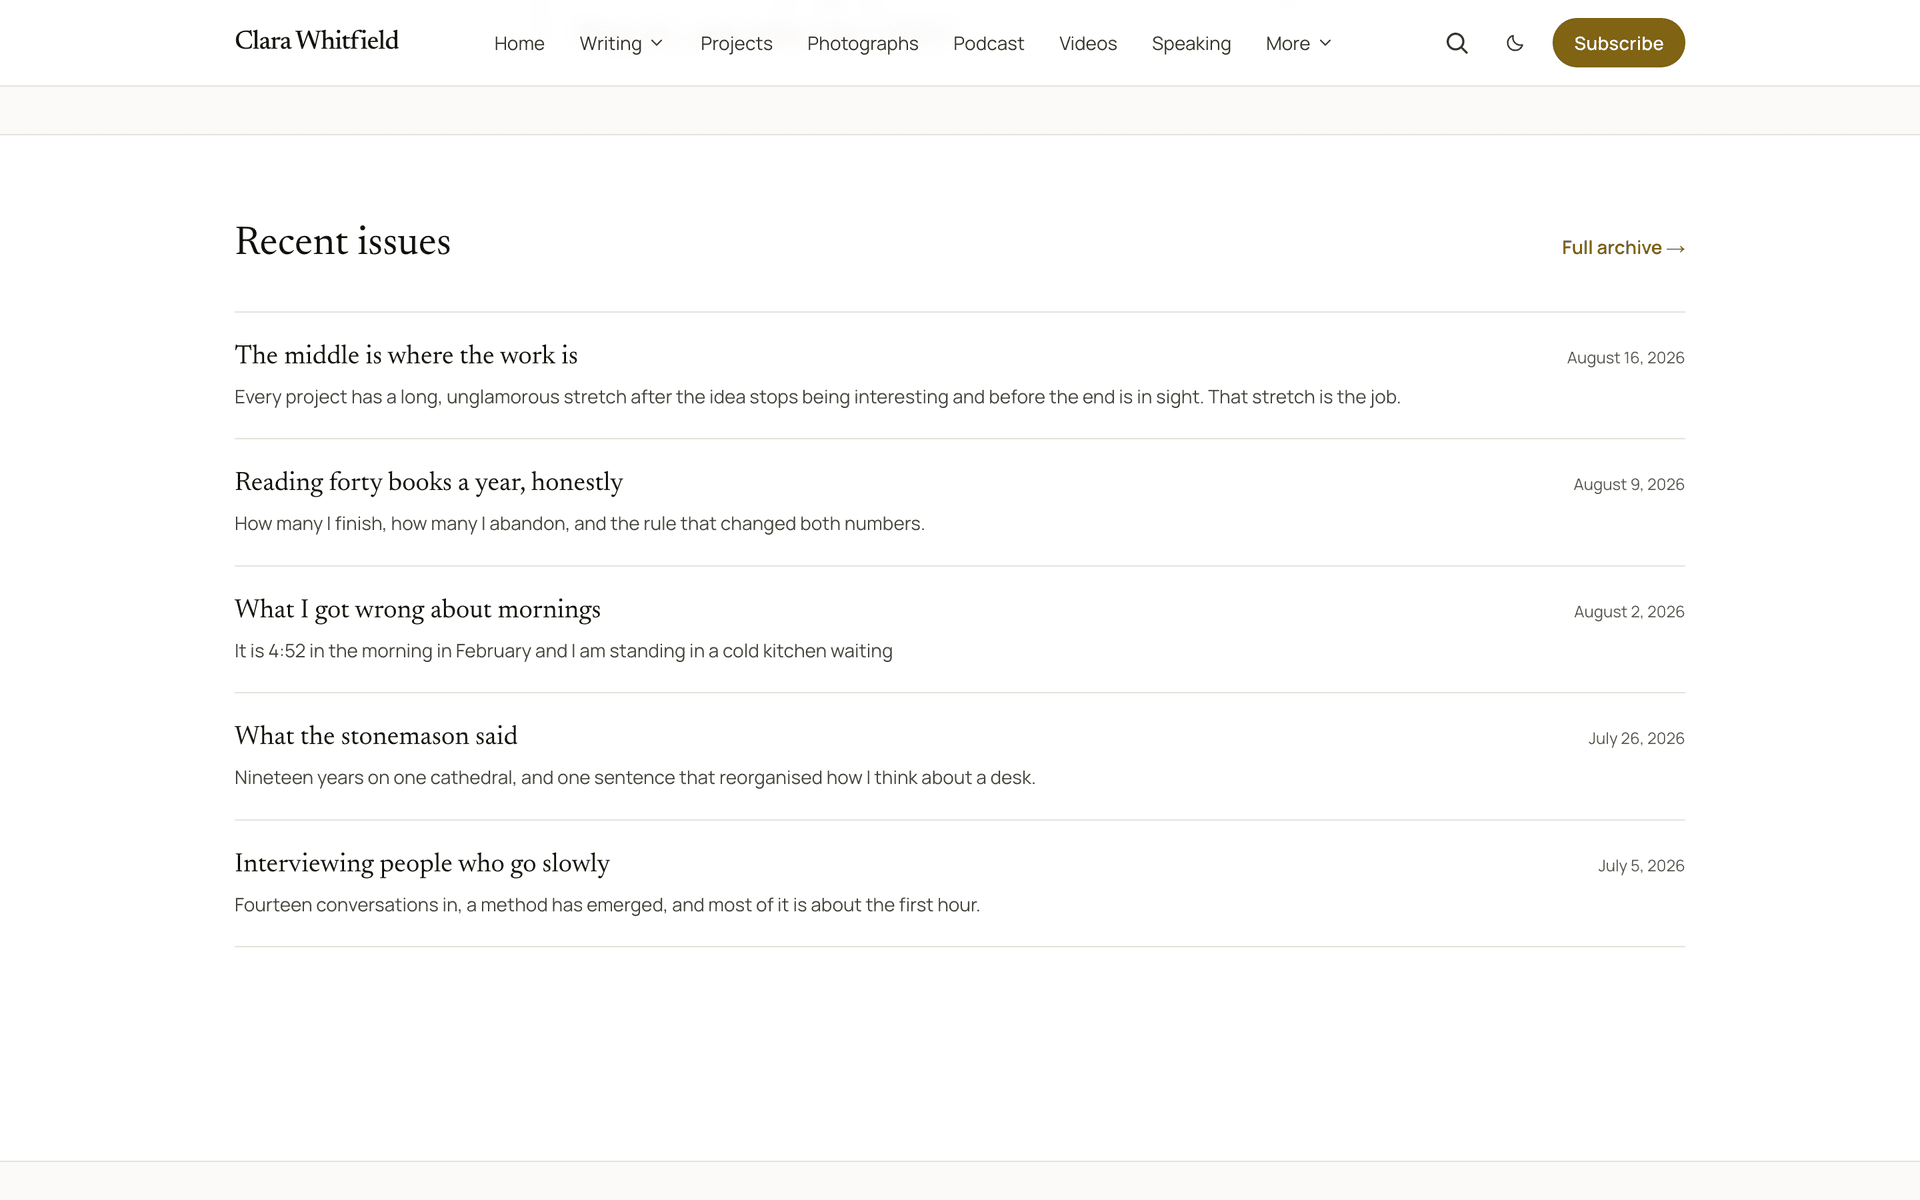
Task: Open the search icon in header
Action: [x=1457, y=43]
